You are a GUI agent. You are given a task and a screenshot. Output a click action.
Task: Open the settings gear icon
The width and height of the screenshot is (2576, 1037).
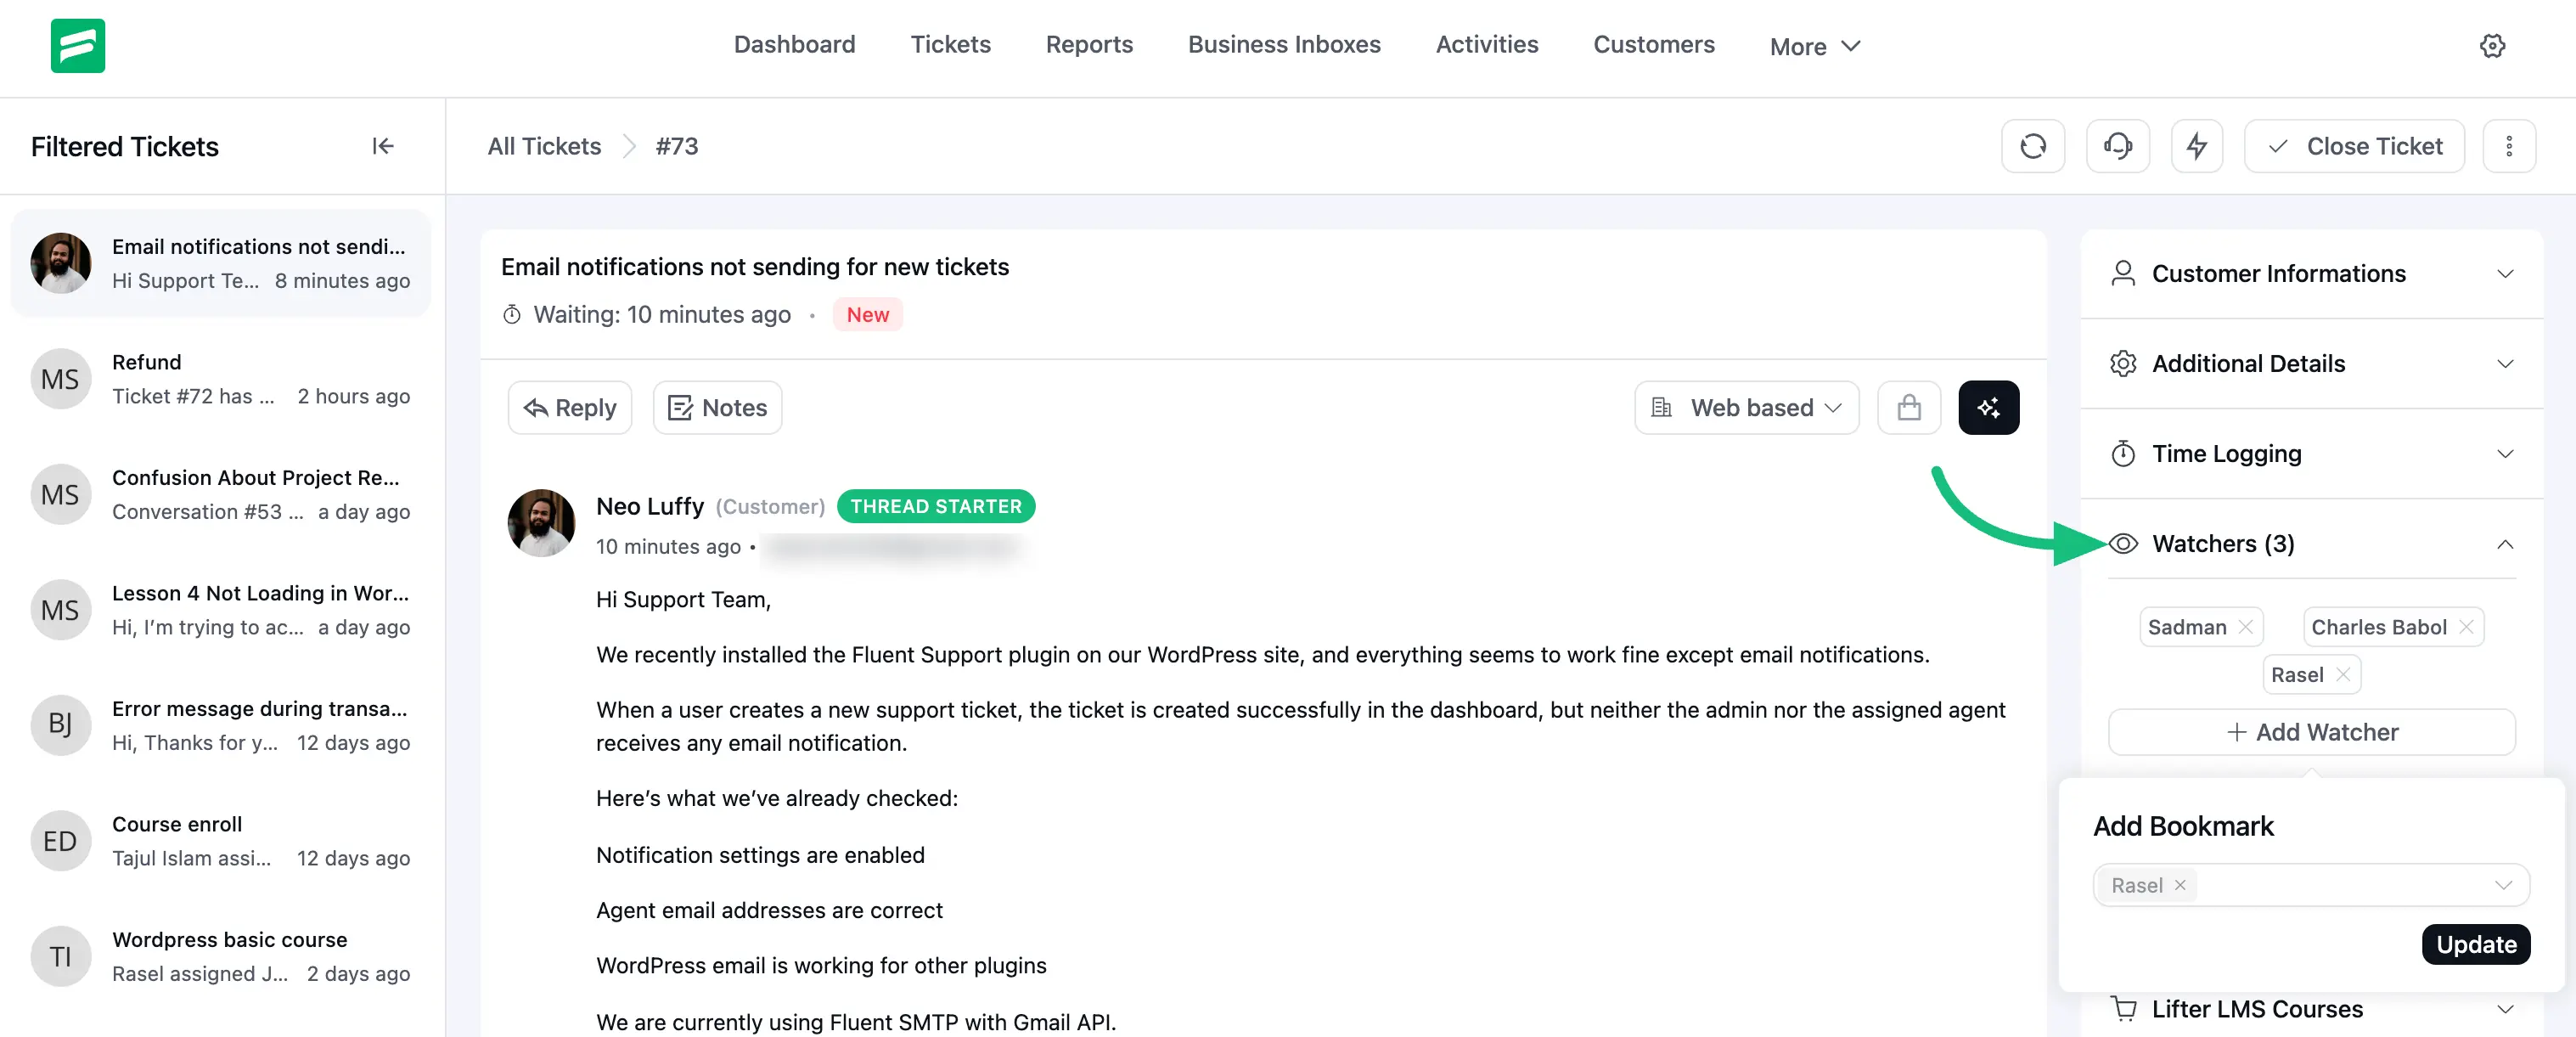tap(2492, 45)
